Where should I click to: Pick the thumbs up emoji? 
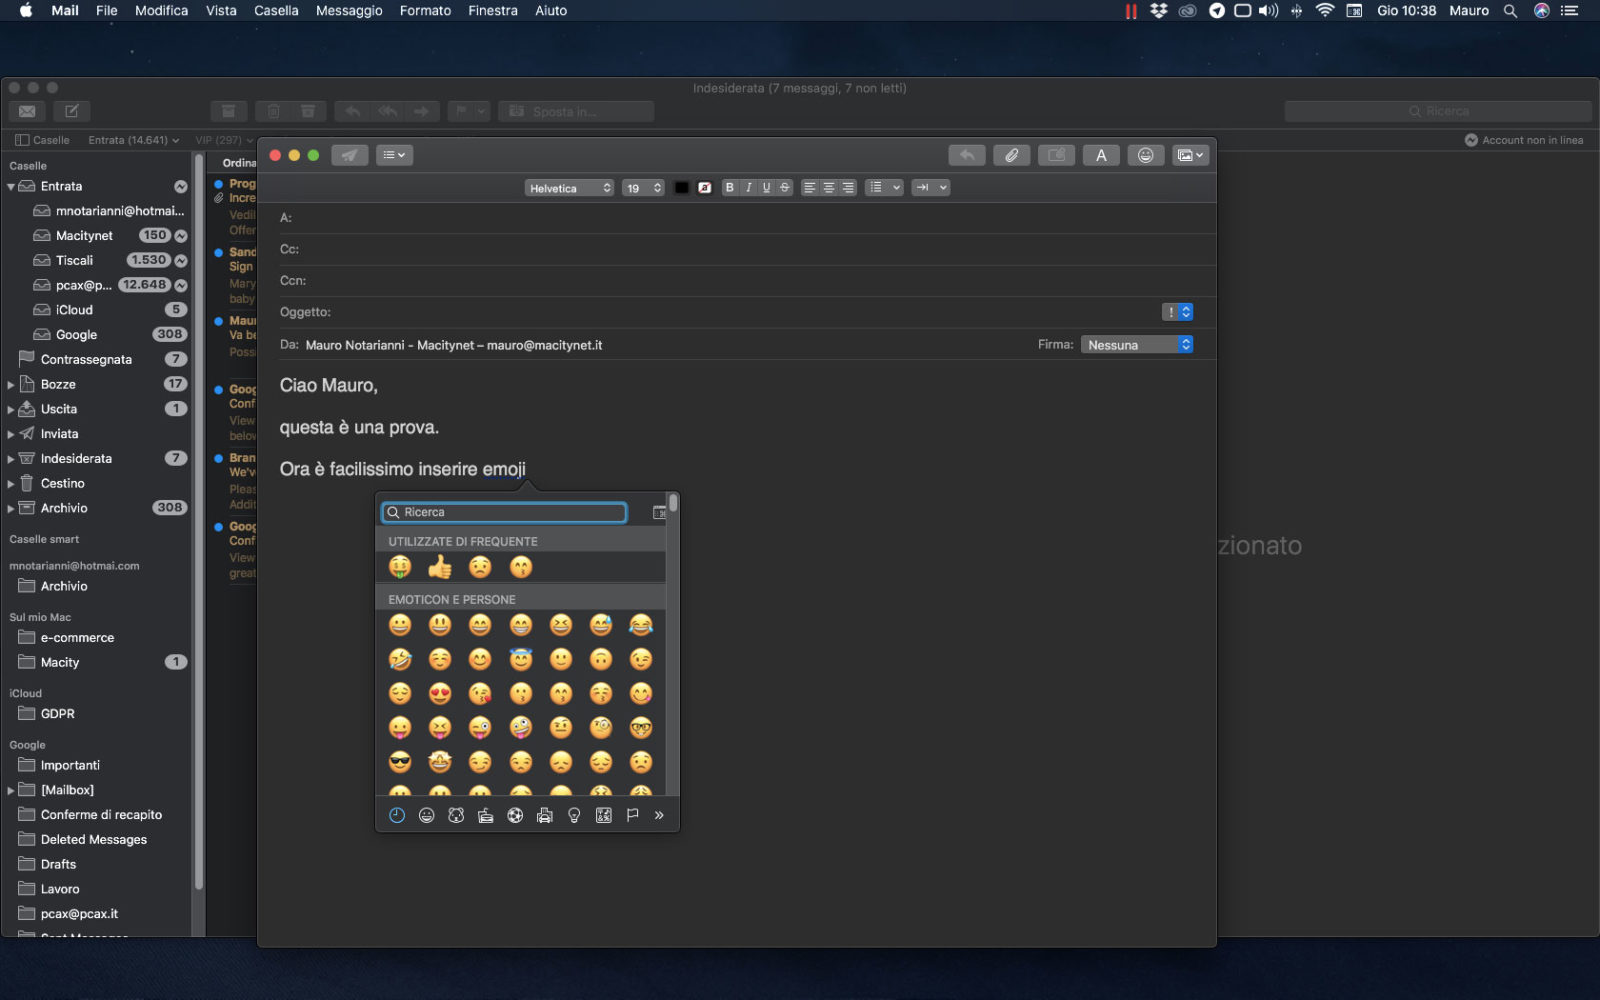440,567
